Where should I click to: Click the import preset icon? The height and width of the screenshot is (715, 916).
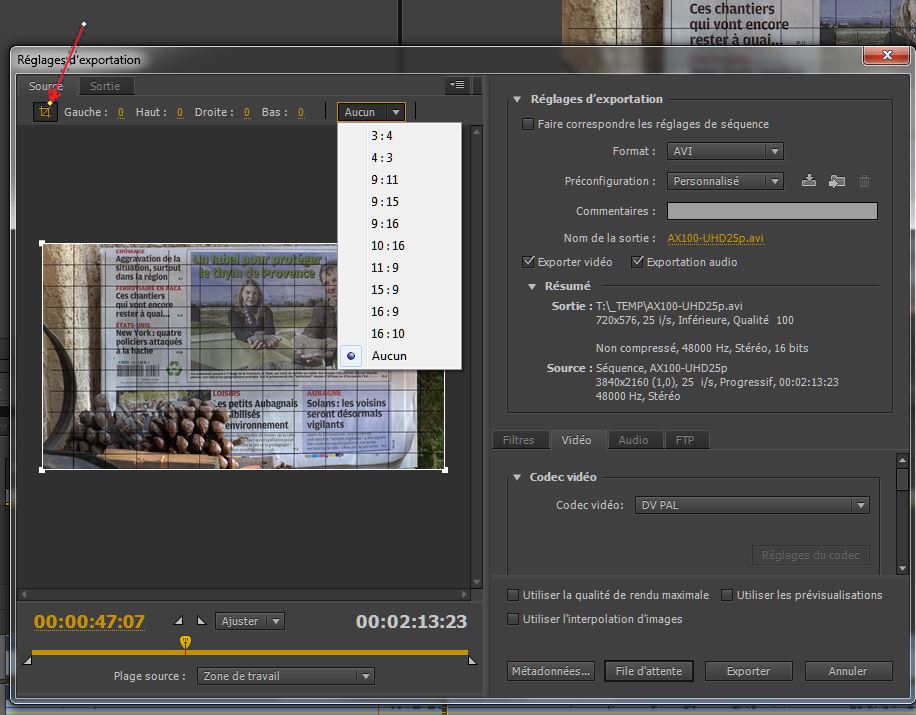[x=837, y=181]
